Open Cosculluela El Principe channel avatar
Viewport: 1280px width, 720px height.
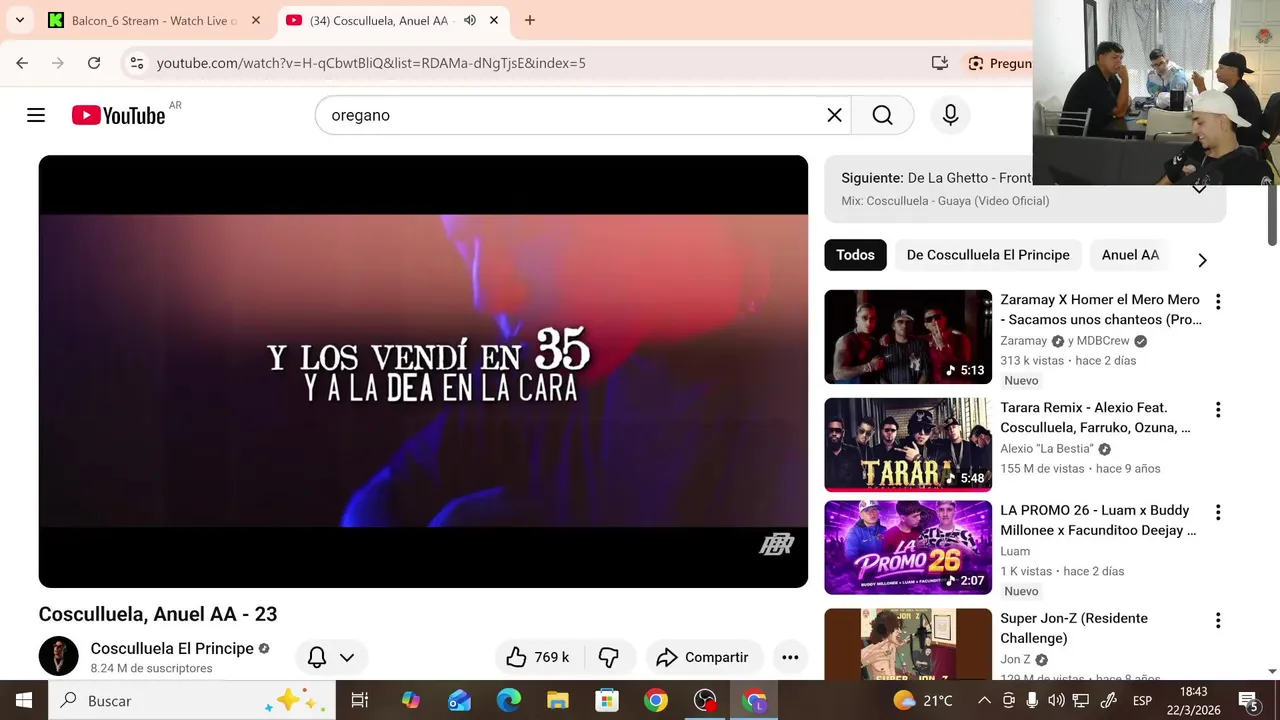(x=58, y=656)
